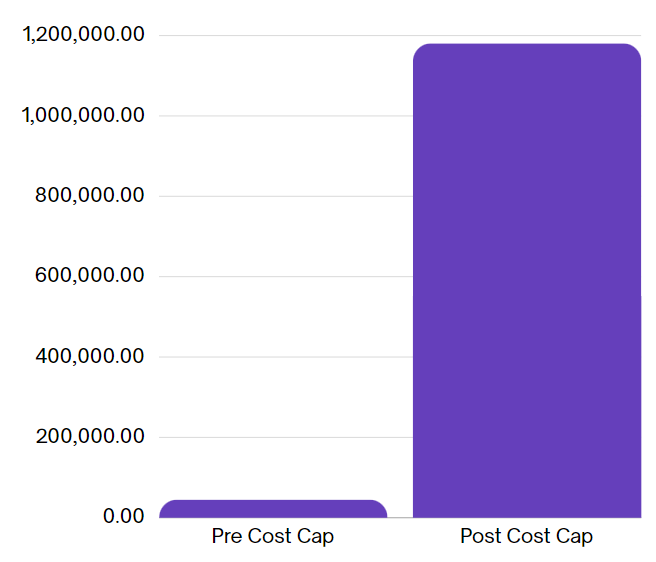Select the tall Post Cost Cap bar
656x562 pixels.
(526, 280)
